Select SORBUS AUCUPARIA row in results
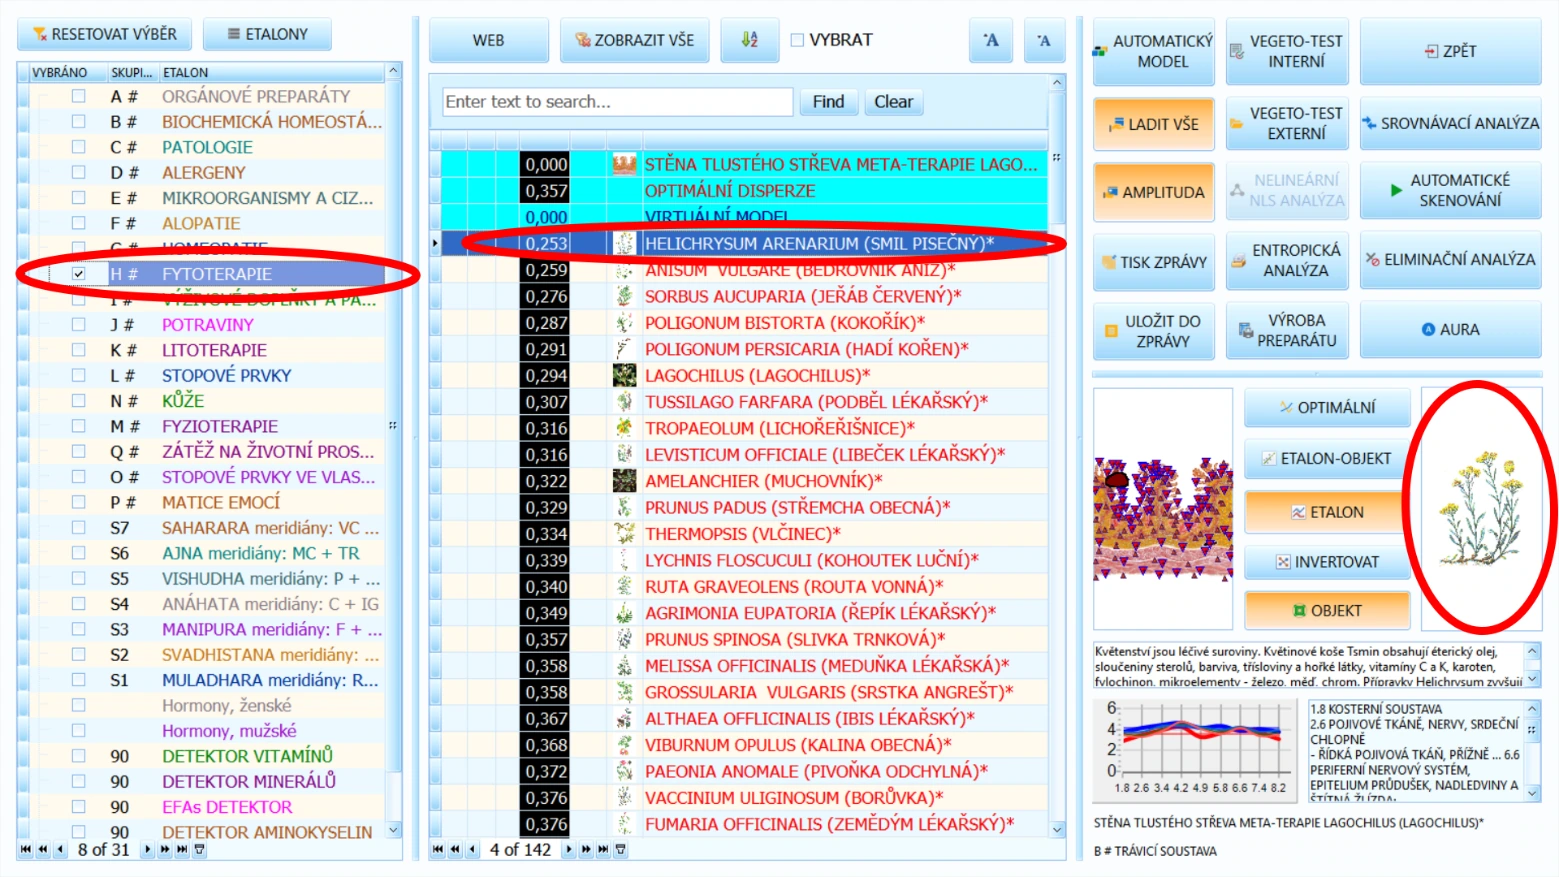The image size is (1559, 877). [745, 296]
